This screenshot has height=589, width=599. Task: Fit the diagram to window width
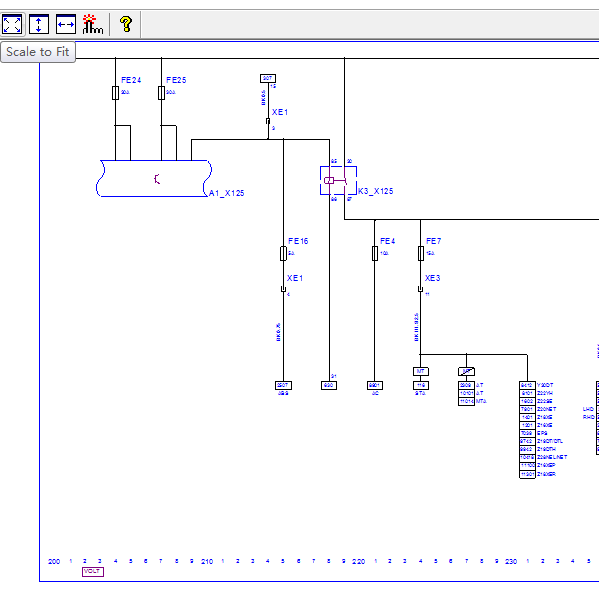click(x=66, y=25)
